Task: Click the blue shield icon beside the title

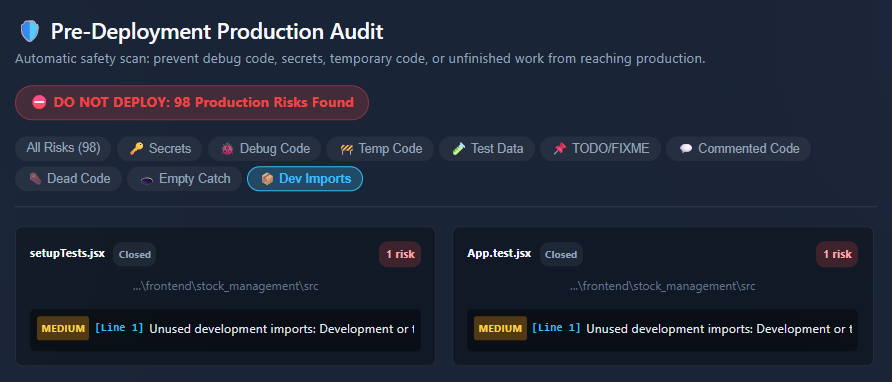Action: pyautogui.click(x=30, y=32)
